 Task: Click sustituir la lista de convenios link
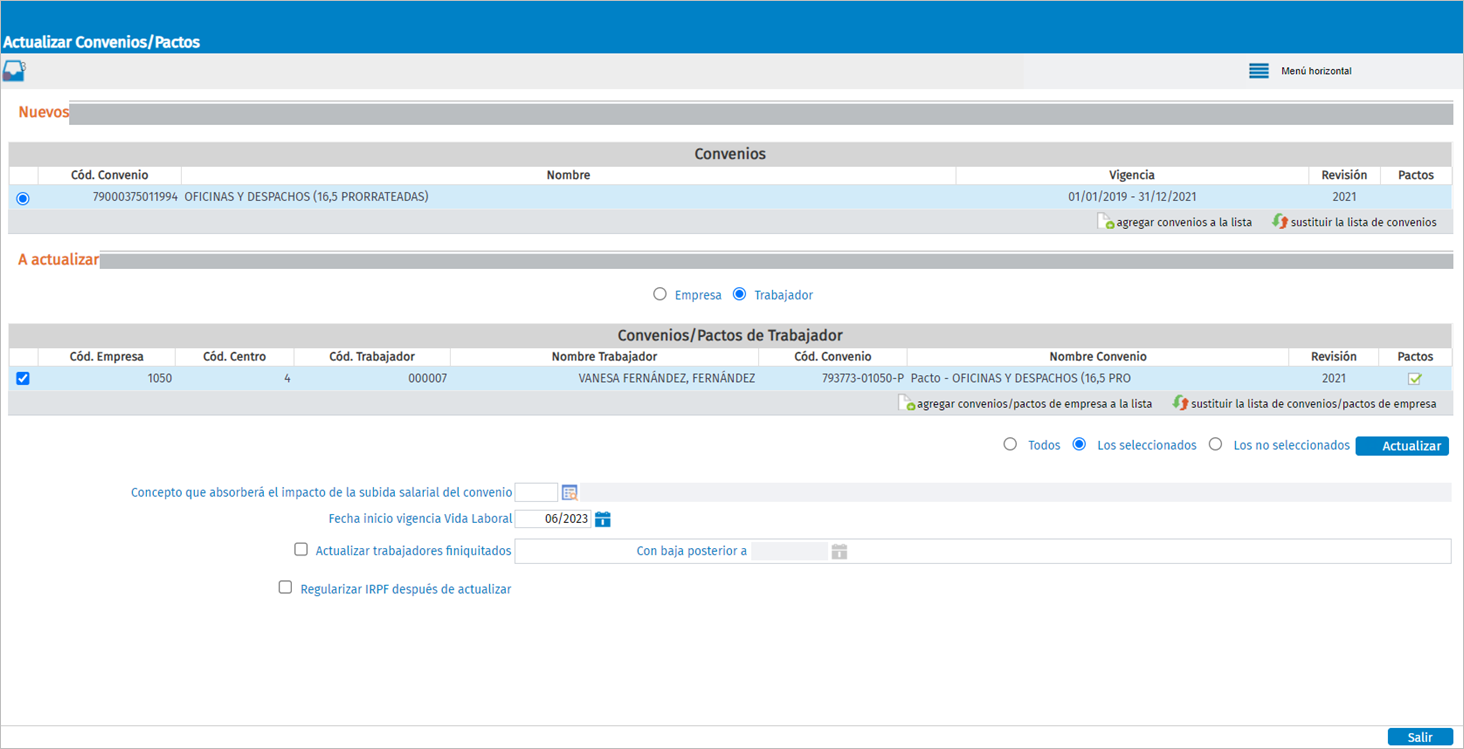(x=1364, y=223)
